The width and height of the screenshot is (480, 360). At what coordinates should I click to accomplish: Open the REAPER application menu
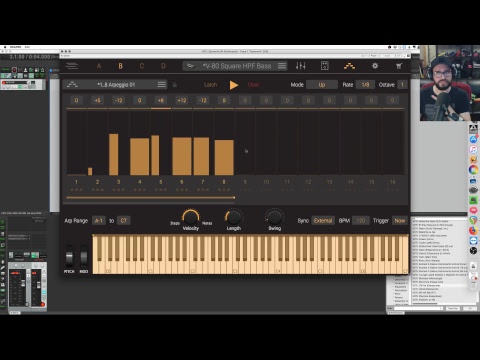pos(15,47)
